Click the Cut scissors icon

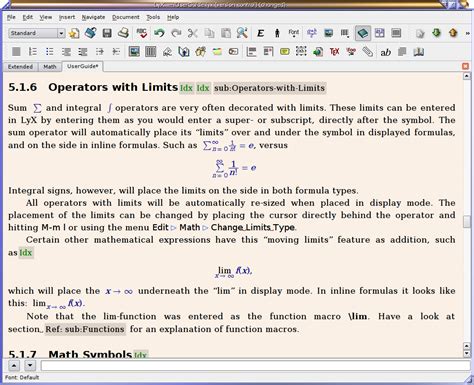pyautogui.click(x=193, y=33)
